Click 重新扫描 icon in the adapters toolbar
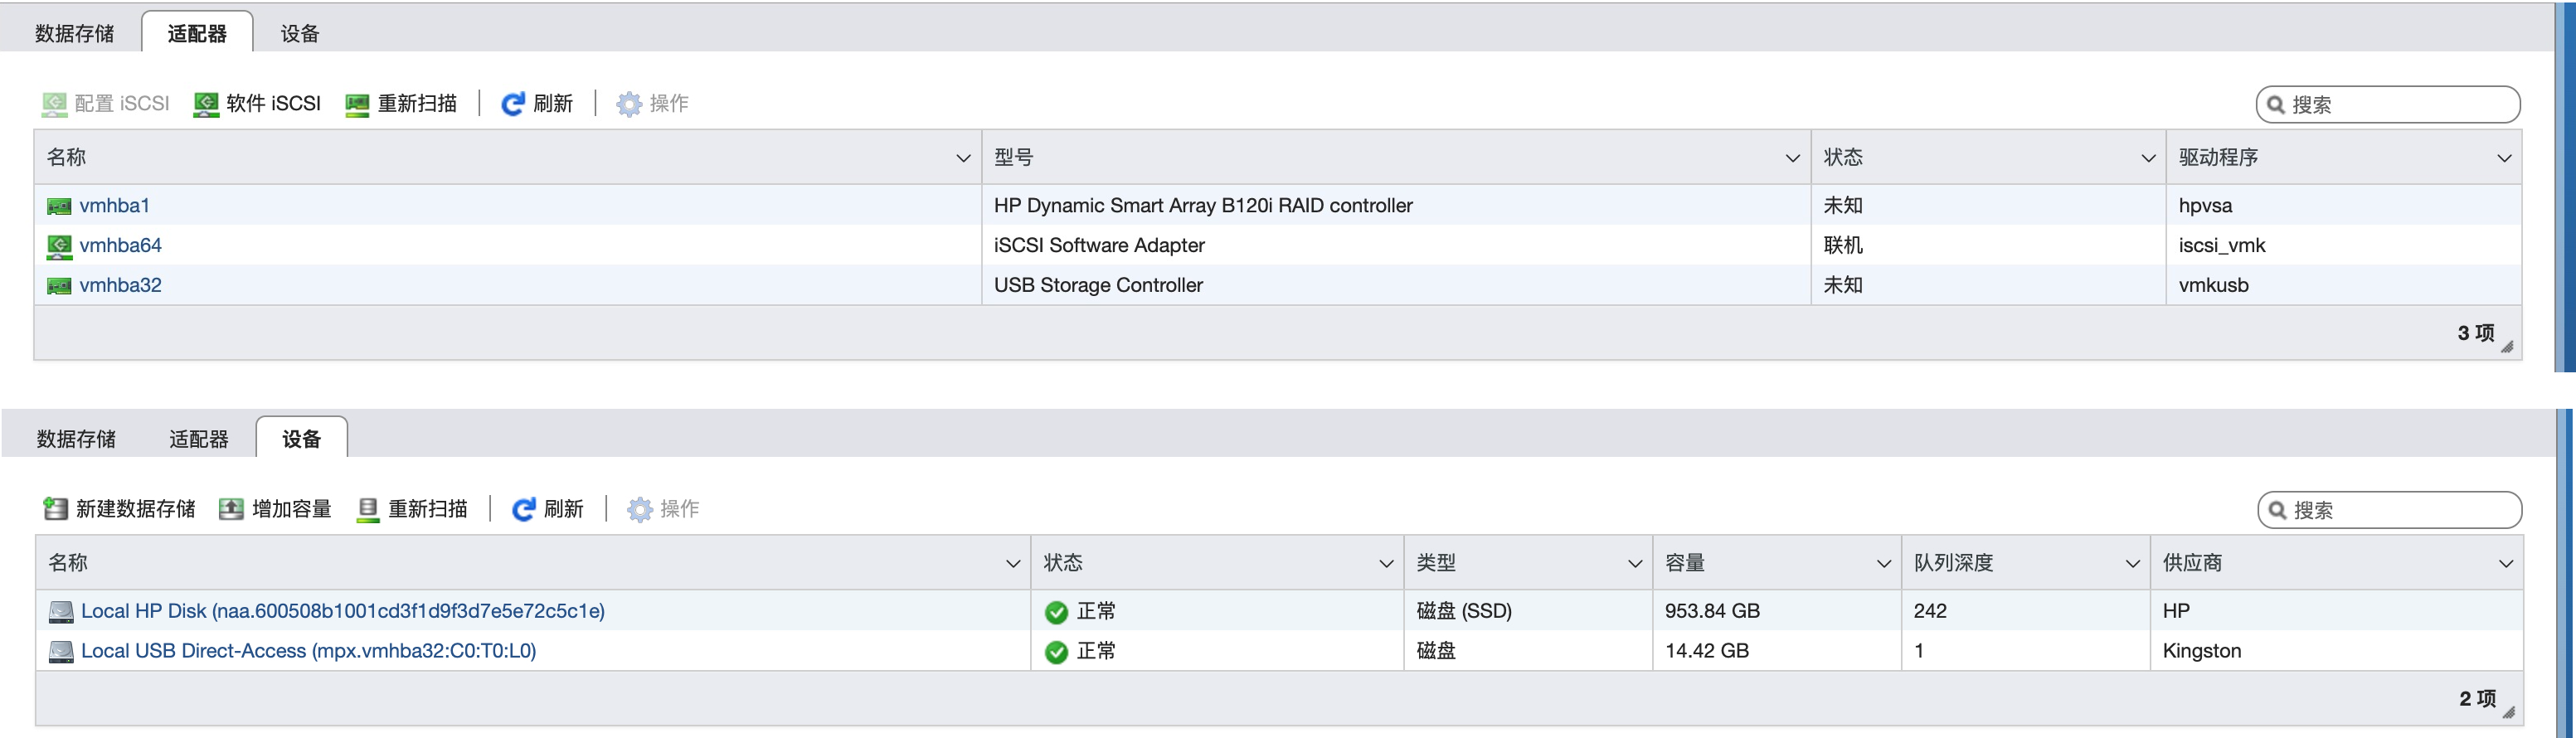 click(357, 104)
